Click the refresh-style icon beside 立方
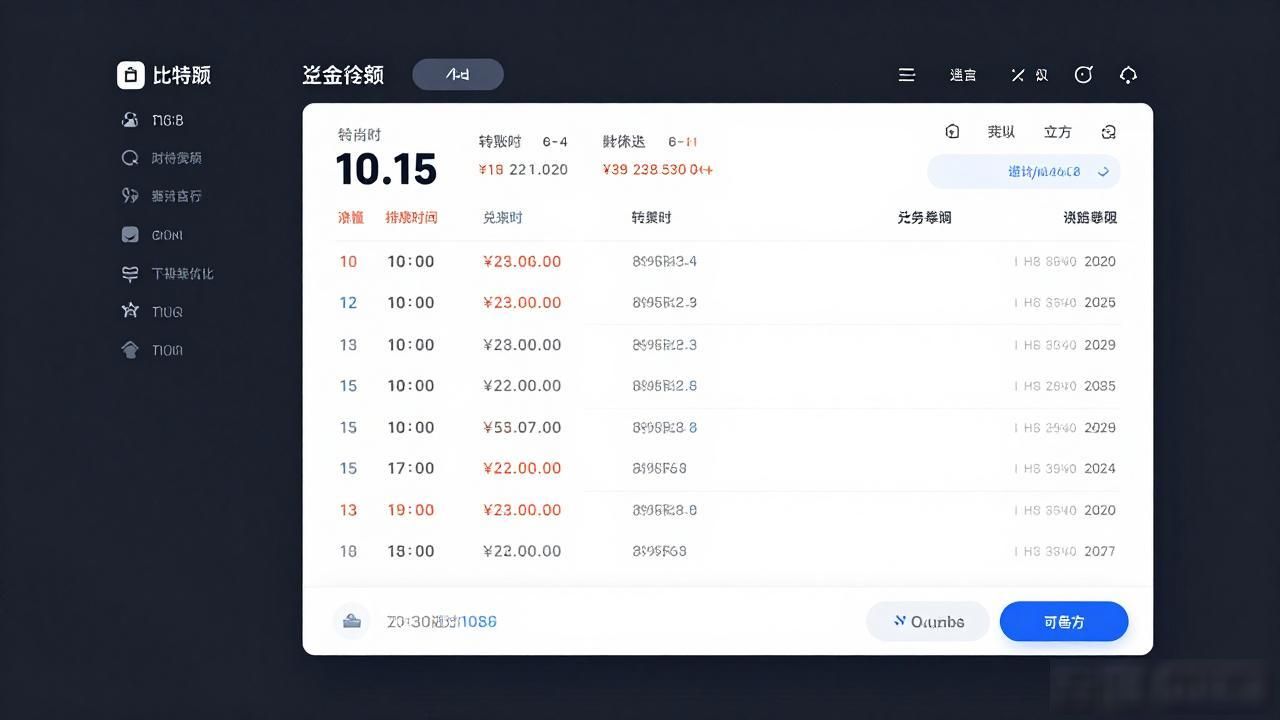The image size is (1280, 720). (1108, 132)
